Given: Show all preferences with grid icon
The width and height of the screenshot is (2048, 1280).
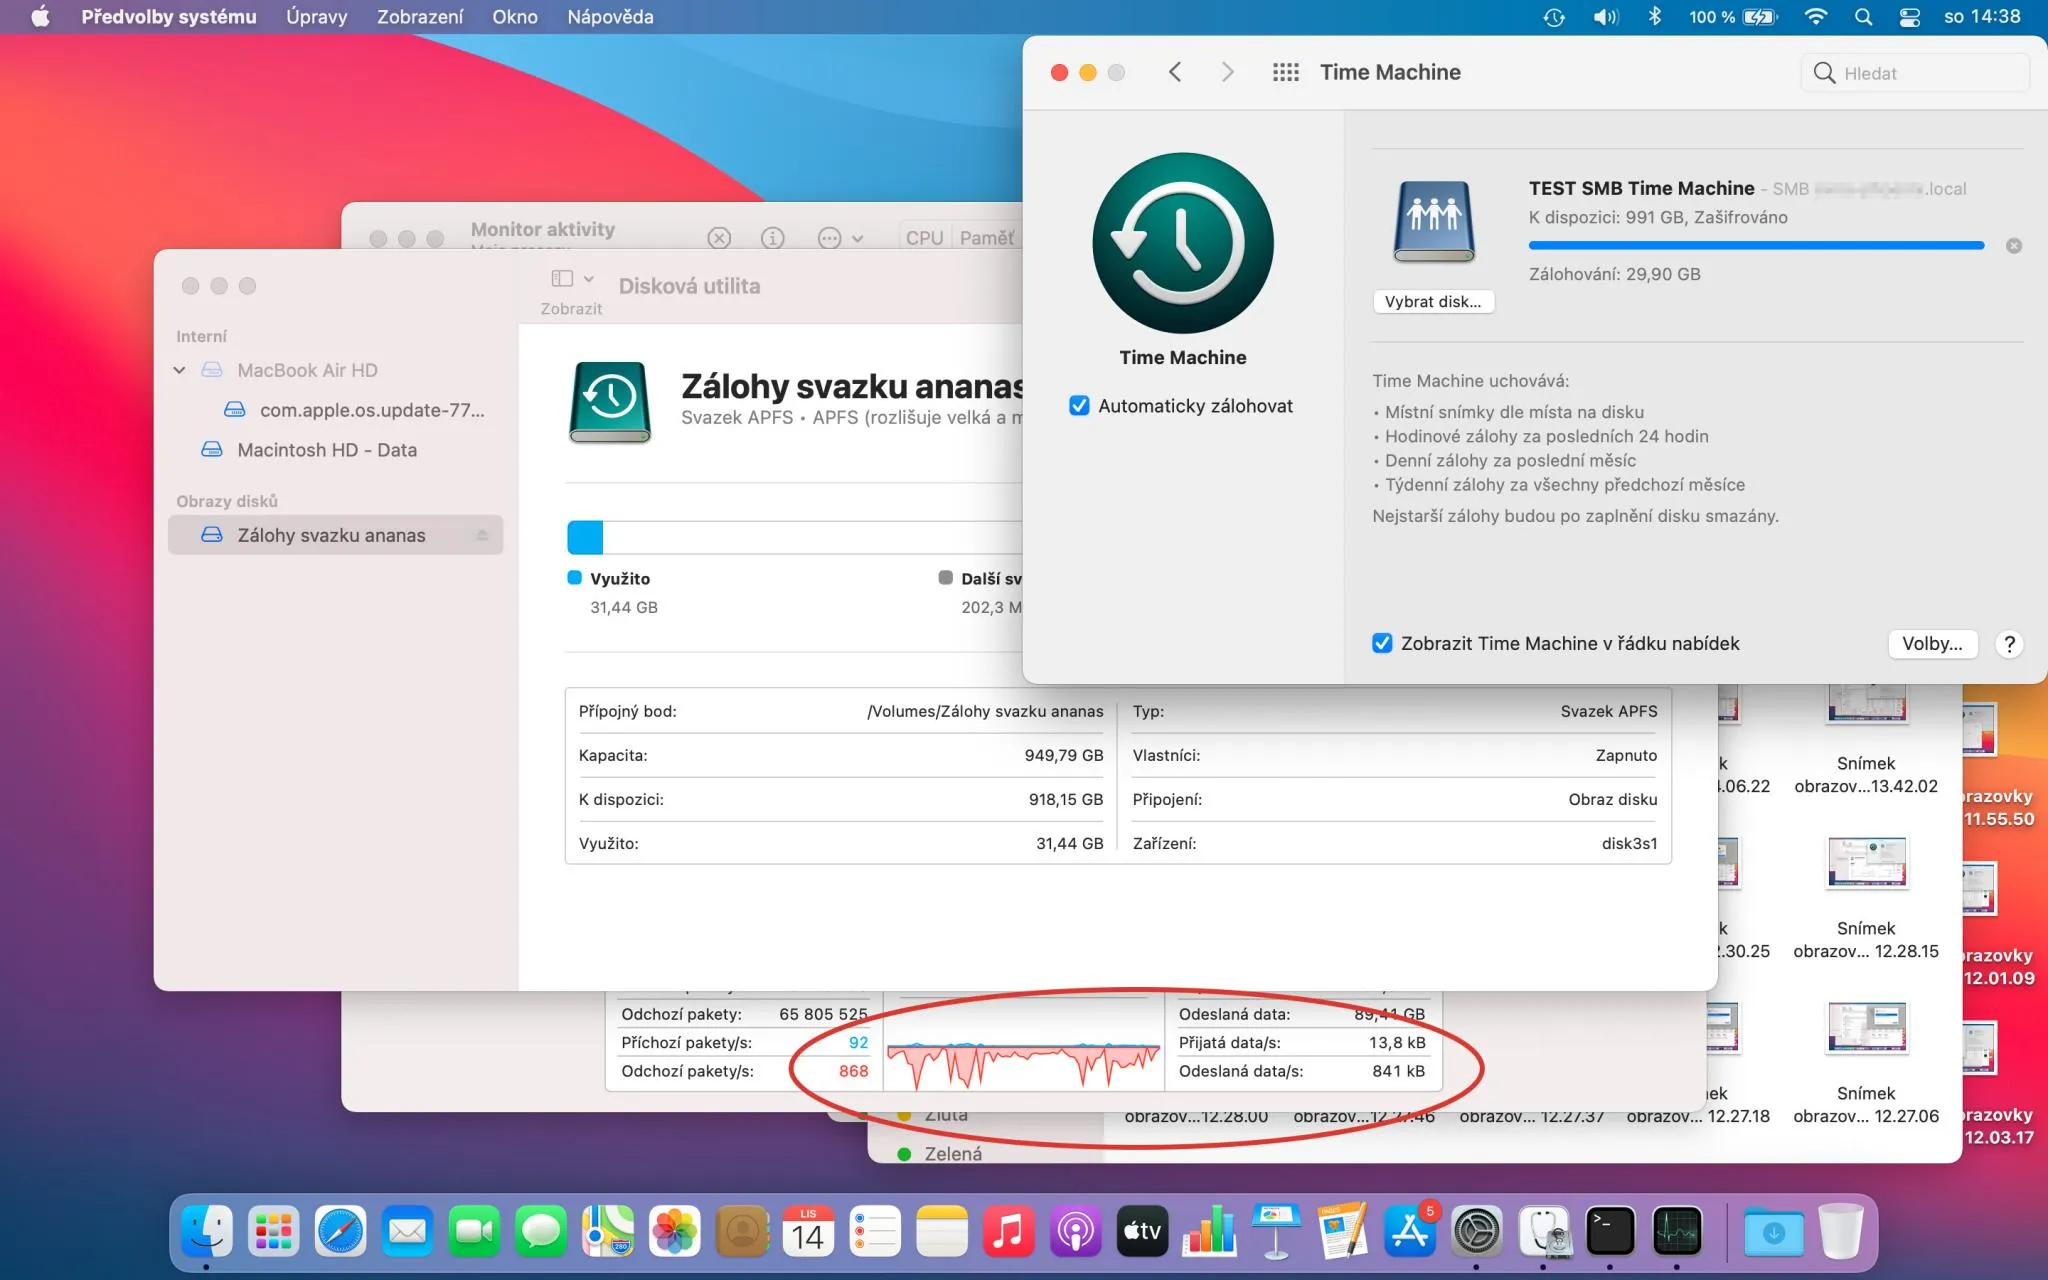Looking at the screenshot, I should pyautogui.click(x=1286, y=72).
